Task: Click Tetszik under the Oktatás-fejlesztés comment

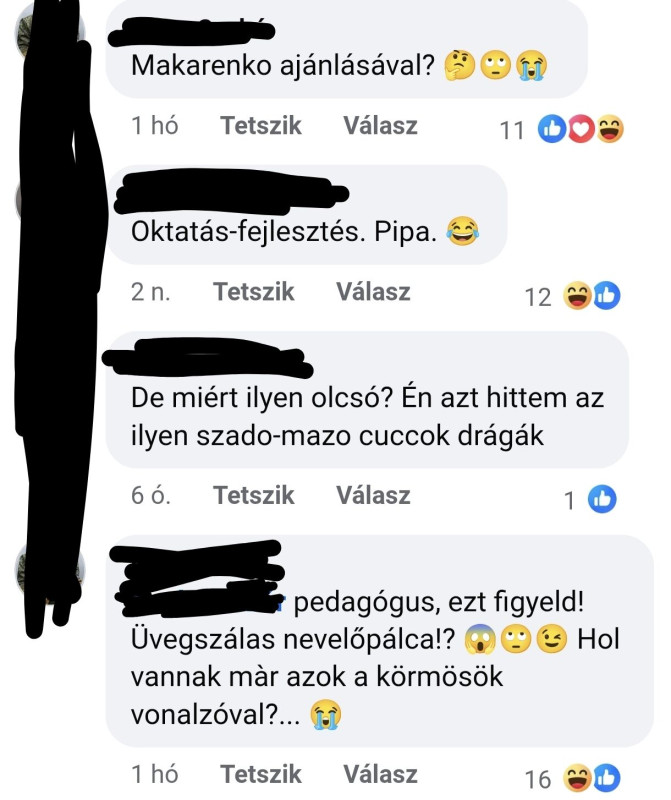Action: click(254, 292)
